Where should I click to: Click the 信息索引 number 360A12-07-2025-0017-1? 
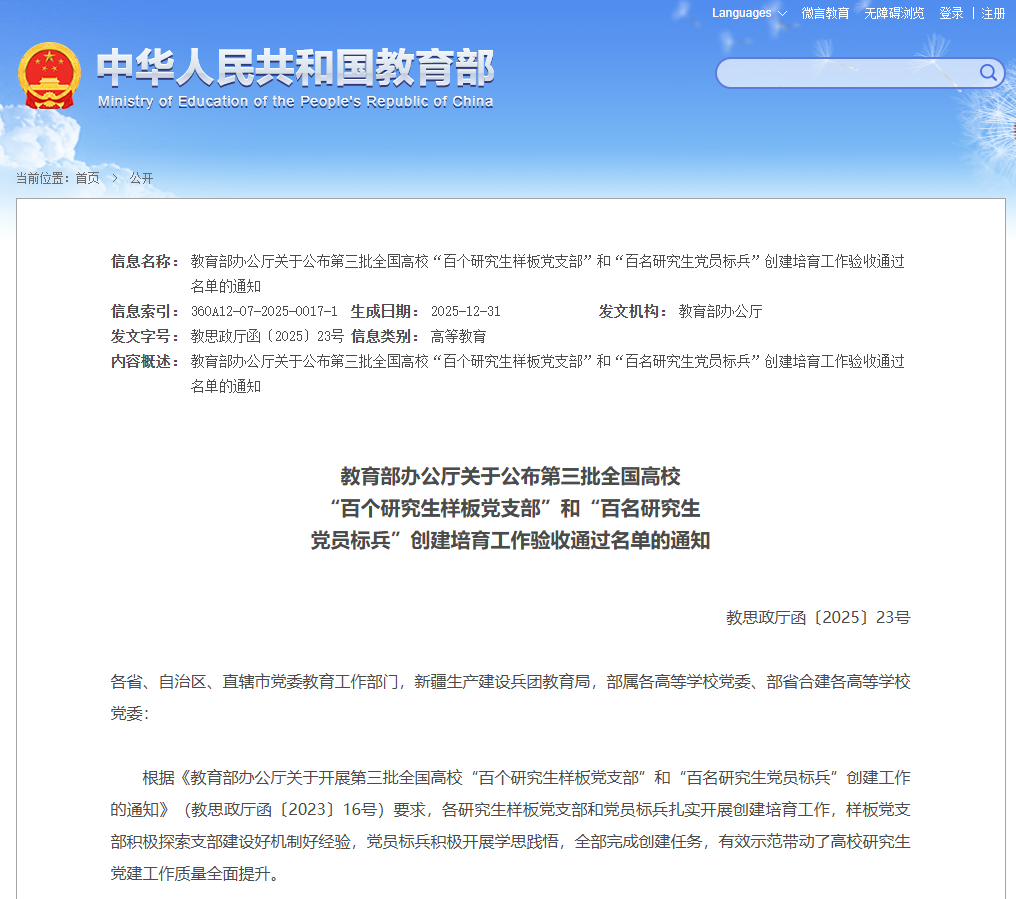264,311
